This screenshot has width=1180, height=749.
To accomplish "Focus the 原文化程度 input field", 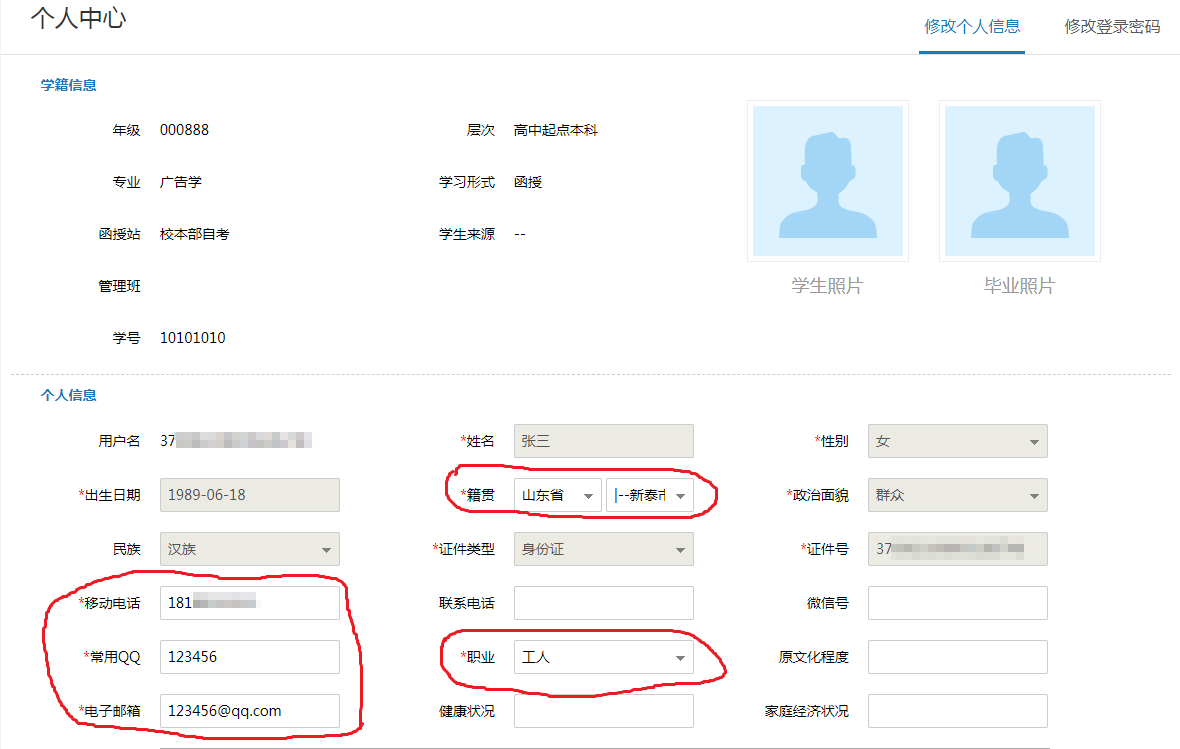I will (957, 657).
